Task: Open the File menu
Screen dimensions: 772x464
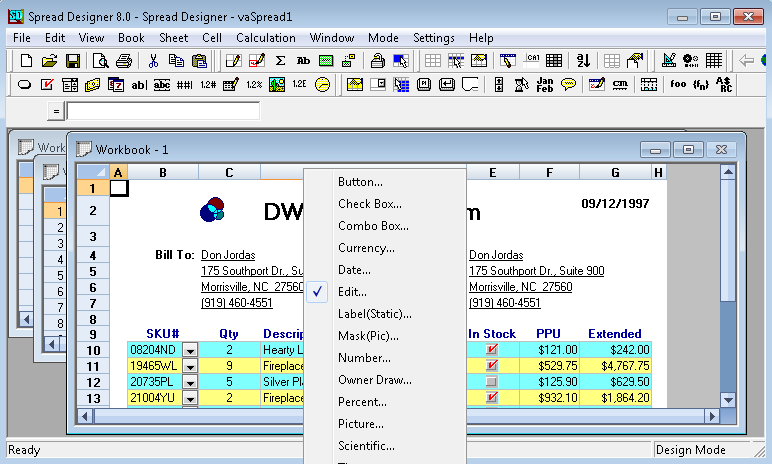Action: pyautogui.click(x=22, y=38)
